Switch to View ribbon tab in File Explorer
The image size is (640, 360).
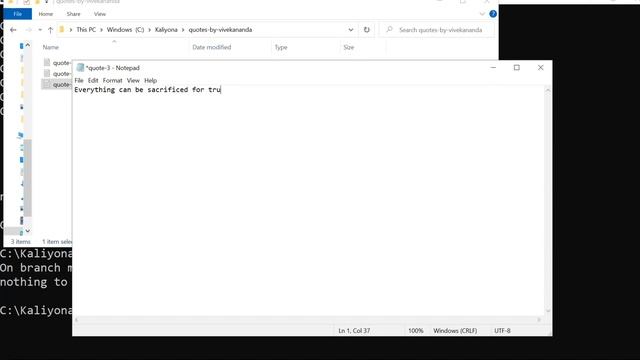click(100, 14)
